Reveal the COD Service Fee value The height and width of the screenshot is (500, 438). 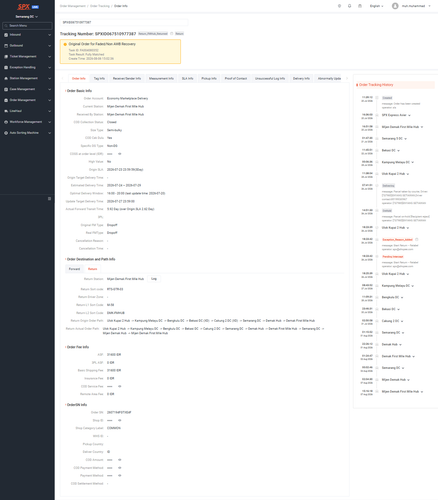[x=119, y=386]
